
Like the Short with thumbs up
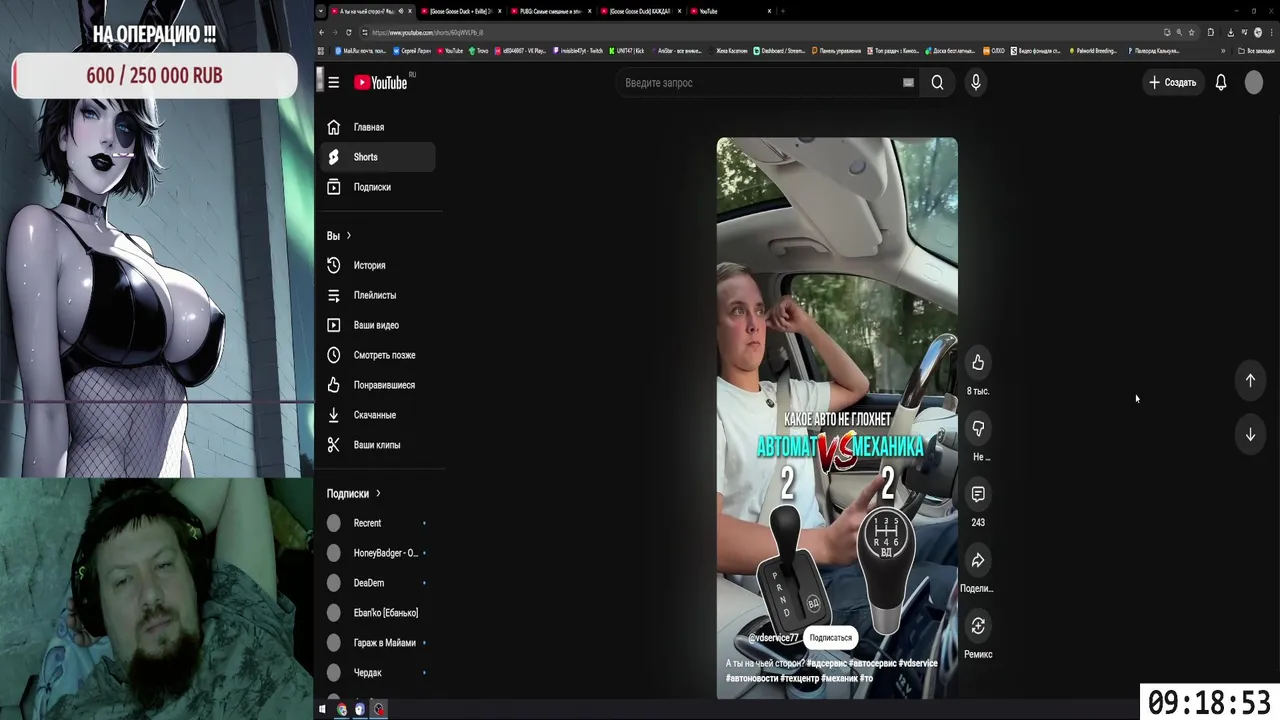[978, 363]
